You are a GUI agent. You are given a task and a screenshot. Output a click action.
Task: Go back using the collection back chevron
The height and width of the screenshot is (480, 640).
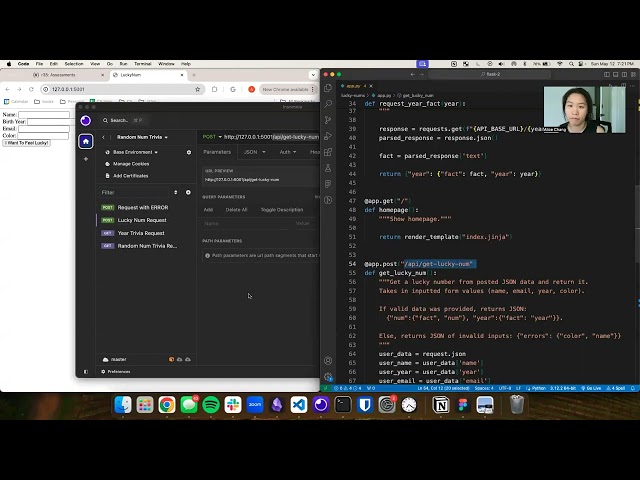click(x=103, y=137)
